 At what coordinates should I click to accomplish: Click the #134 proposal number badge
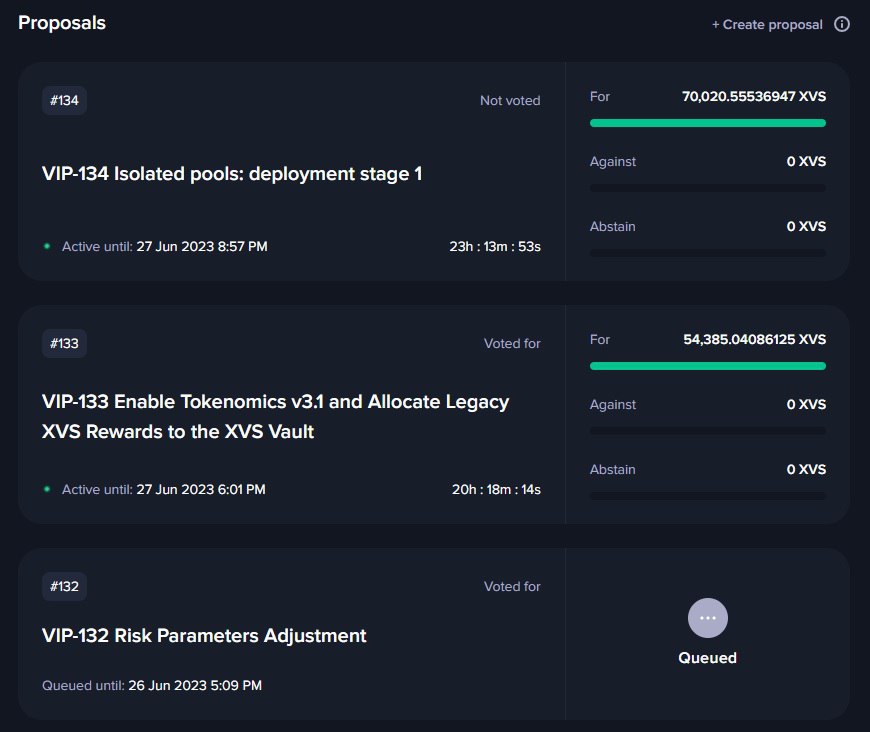64,100
